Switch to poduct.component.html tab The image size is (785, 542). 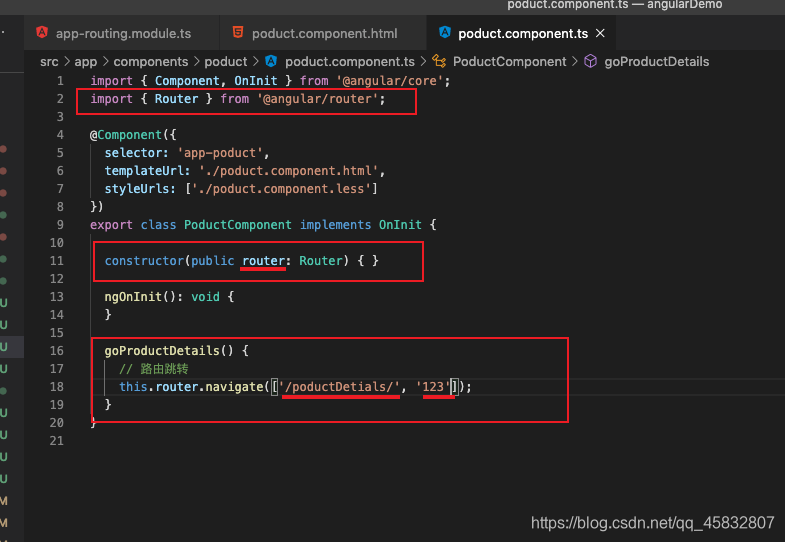(323, 34)
